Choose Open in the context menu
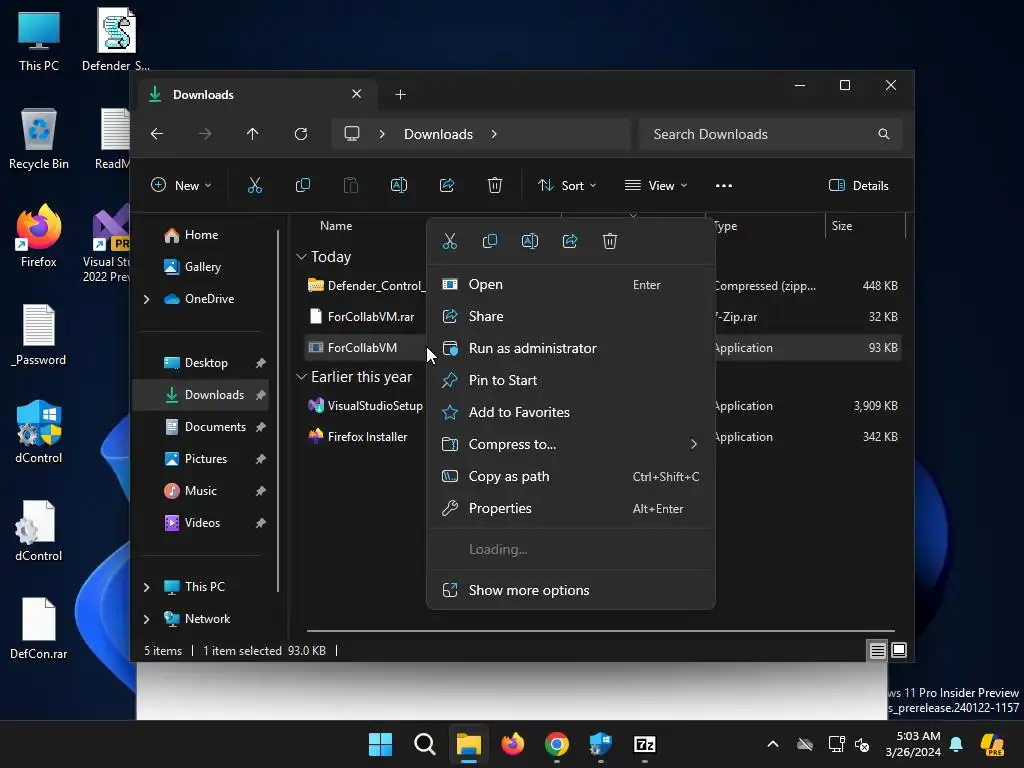The width and height of the screenshot is (1024, 768). click(x=570, y=285)
